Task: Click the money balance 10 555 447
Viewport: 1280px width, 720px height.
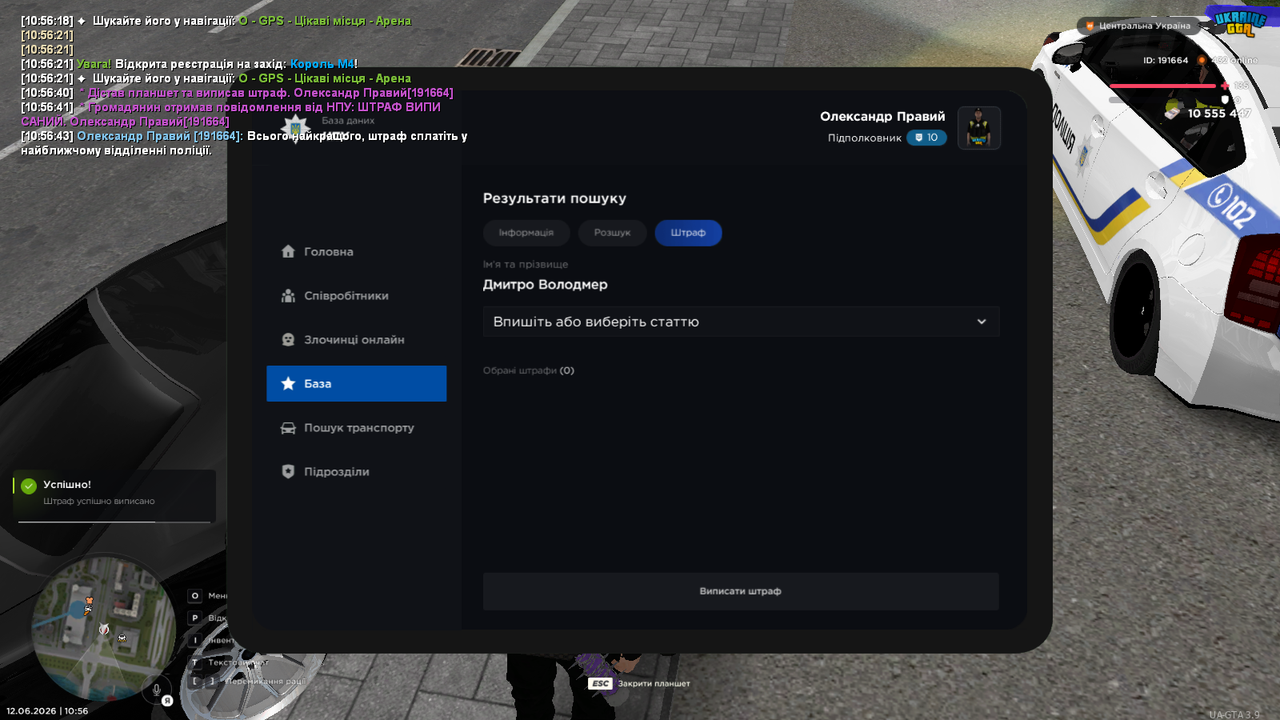Action: [x=1219, y=113]
